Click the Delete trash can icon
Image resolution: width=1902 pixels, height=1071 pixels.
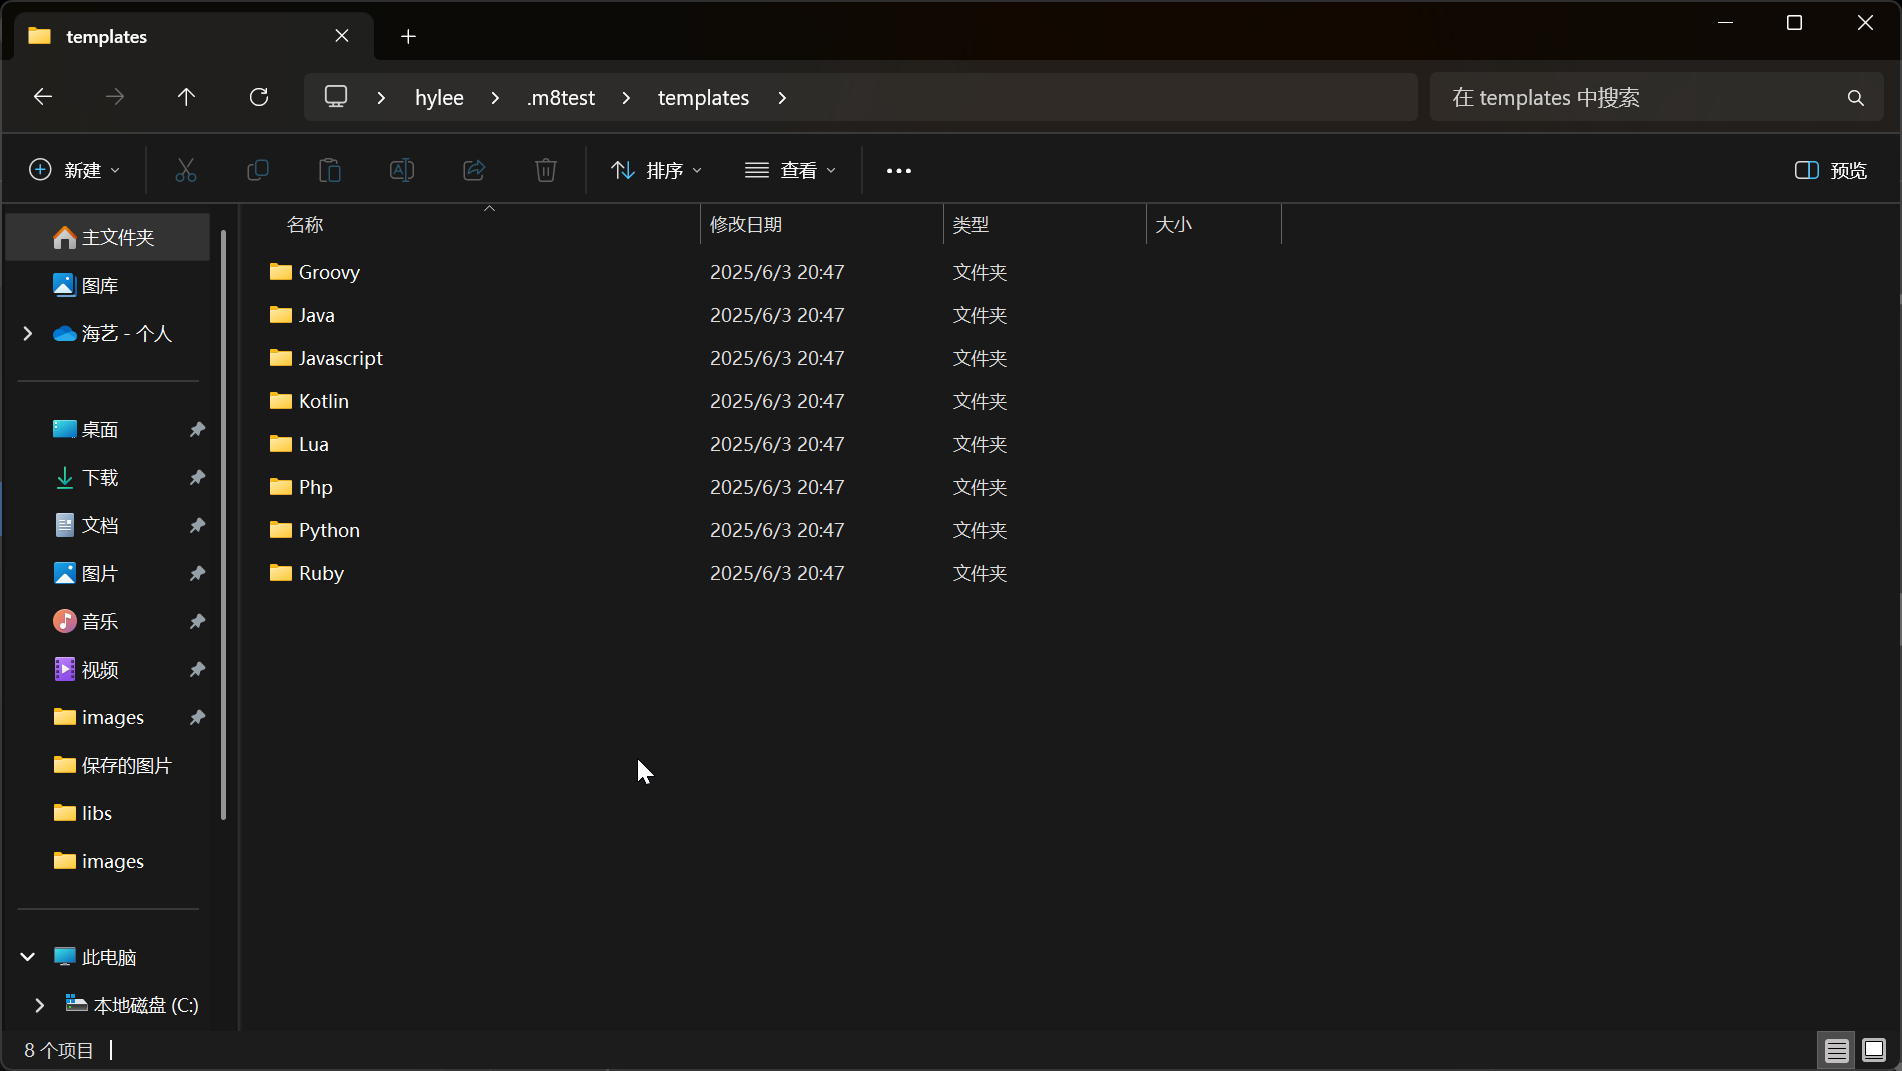point(546,170)
